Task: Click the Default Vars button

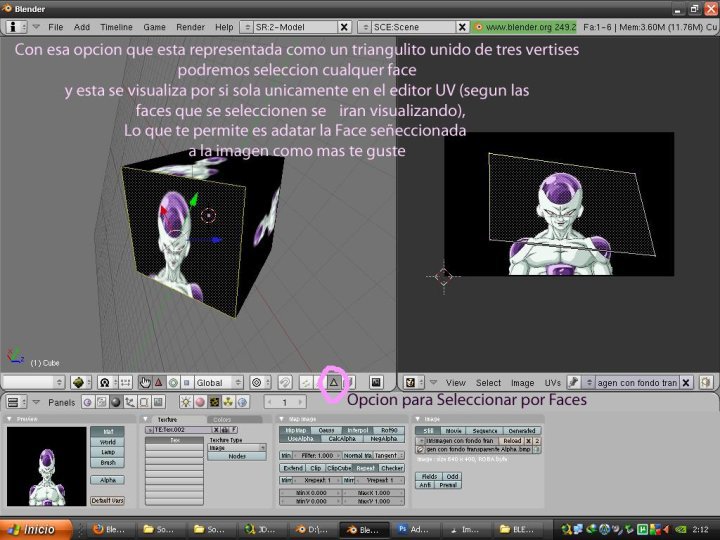Action: click(107, 500)
